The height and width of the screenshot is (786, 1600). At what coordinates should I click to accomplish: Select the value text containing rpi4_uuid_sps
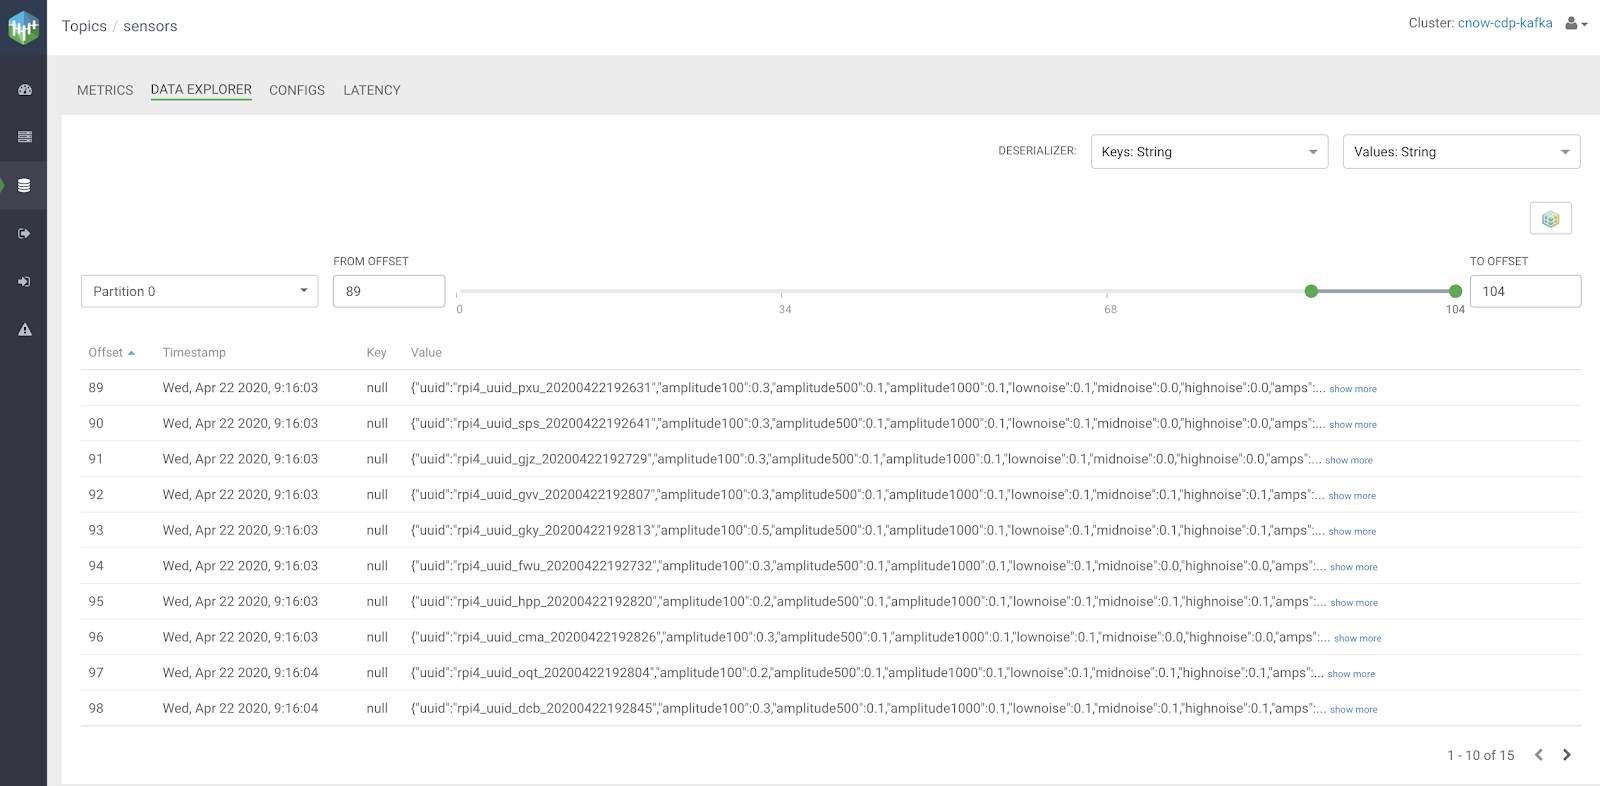pyautogui.click(x=868, y=424)
